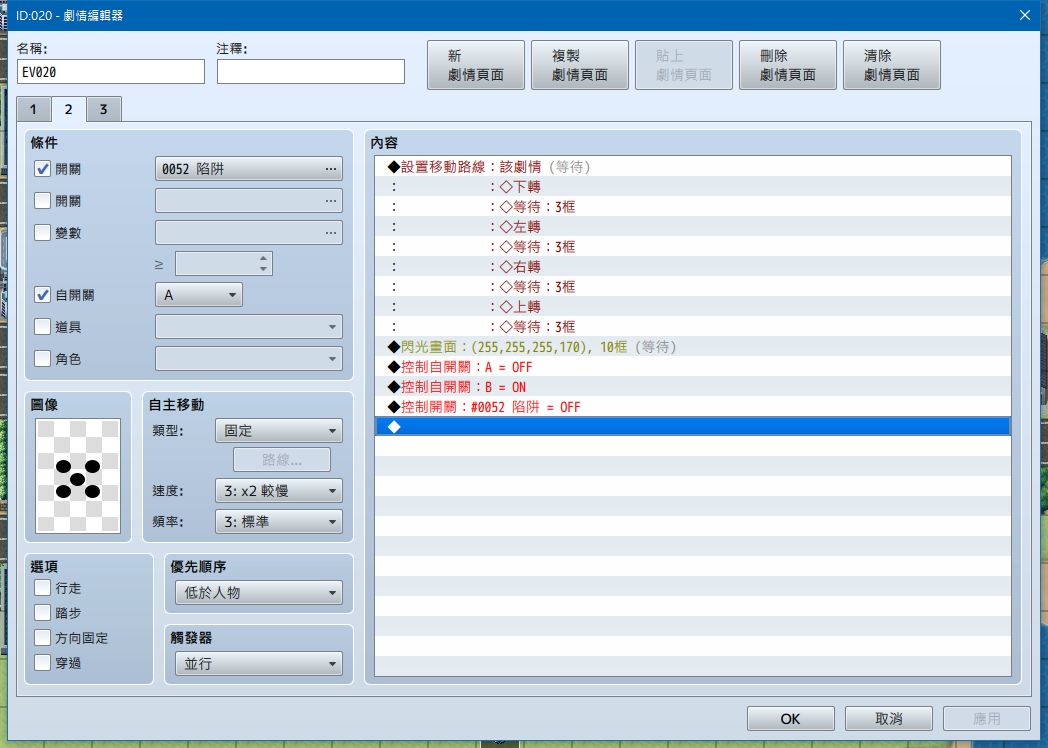Click the 注釋 input field

tap(311, 72)
